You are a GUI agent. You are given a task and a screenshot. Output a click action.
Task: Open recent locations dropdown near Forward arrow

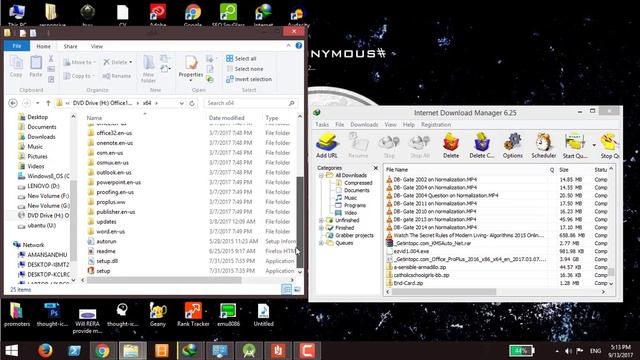[38, 103]
